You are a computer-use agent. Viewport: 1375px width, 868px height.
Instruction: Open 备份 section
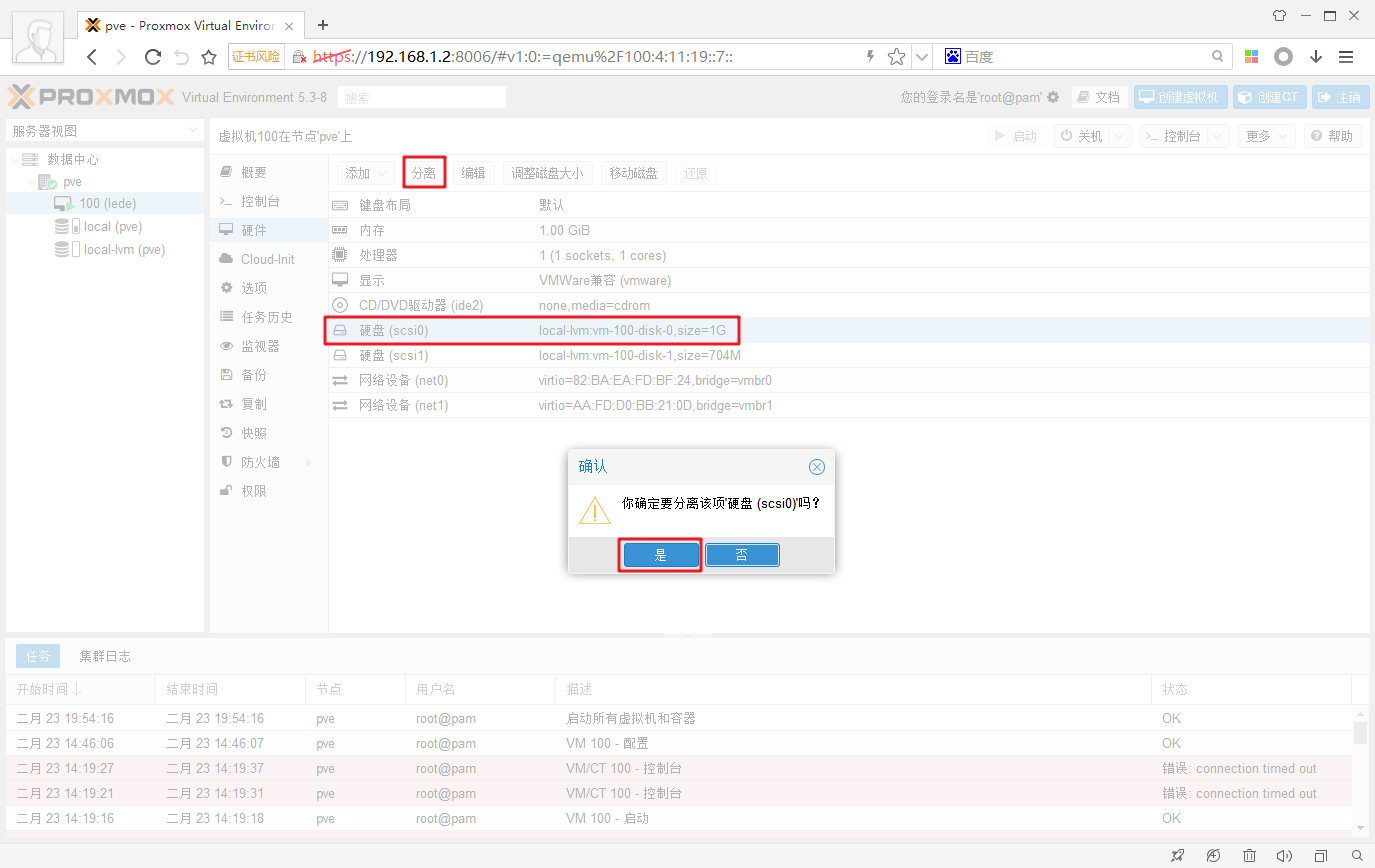(269, 375)
